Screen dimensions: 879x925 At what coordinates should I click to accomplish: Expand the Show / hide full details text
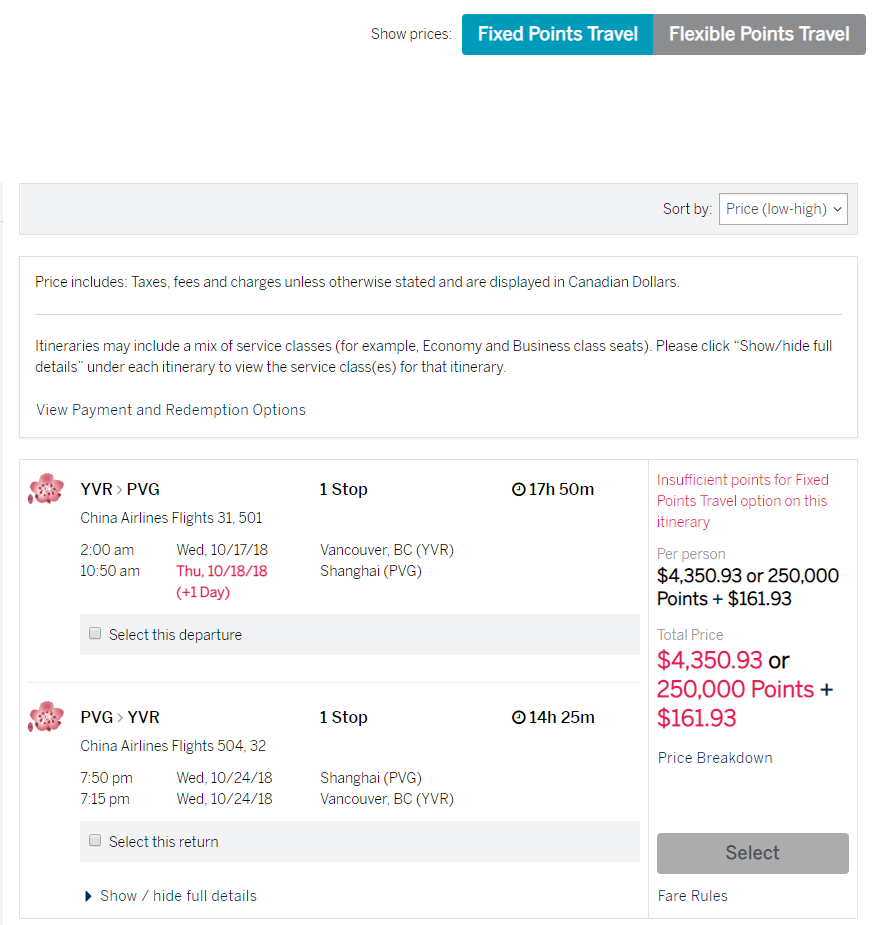point(178,896)
